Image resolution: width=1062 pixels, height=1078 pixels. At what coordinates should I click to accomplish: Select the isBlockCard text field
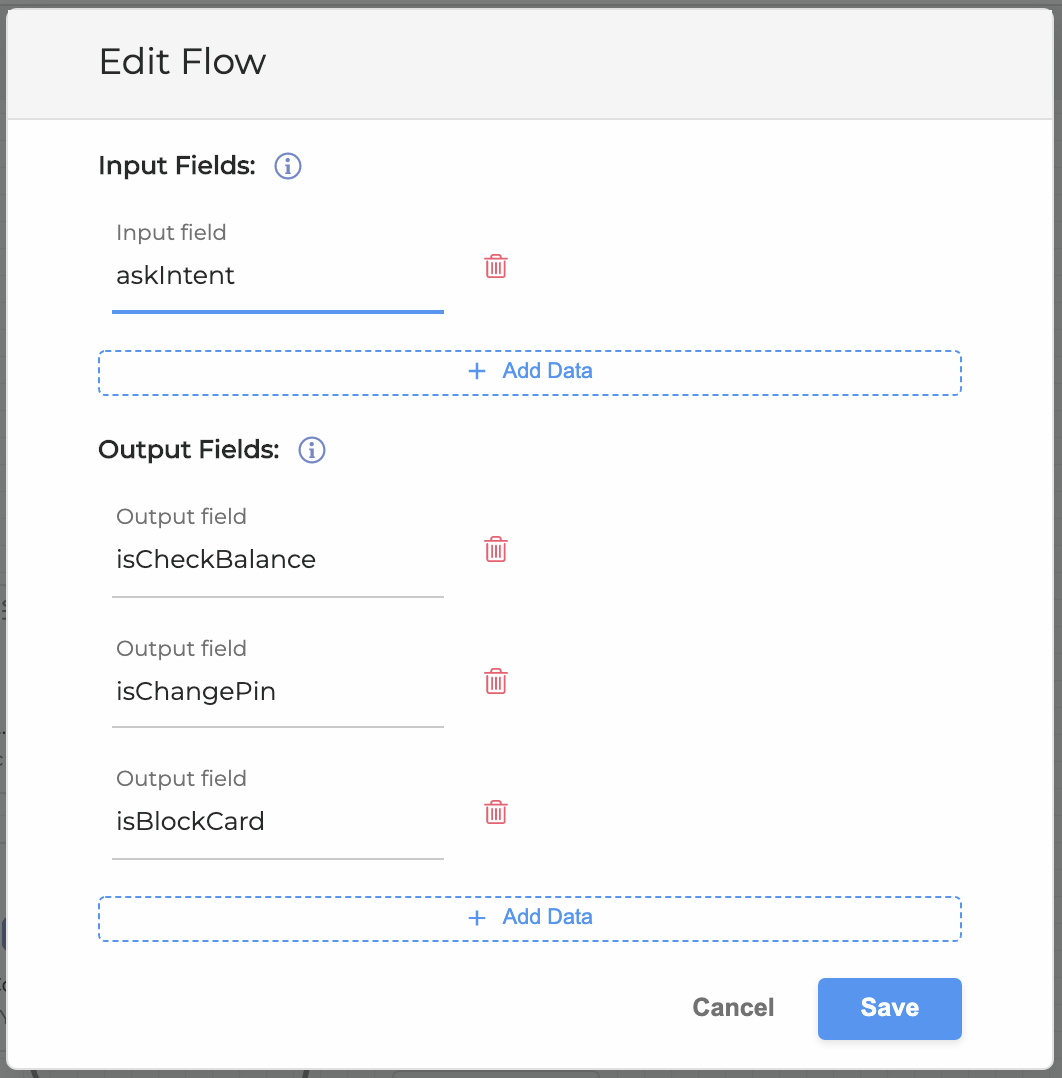click(277, 822)
